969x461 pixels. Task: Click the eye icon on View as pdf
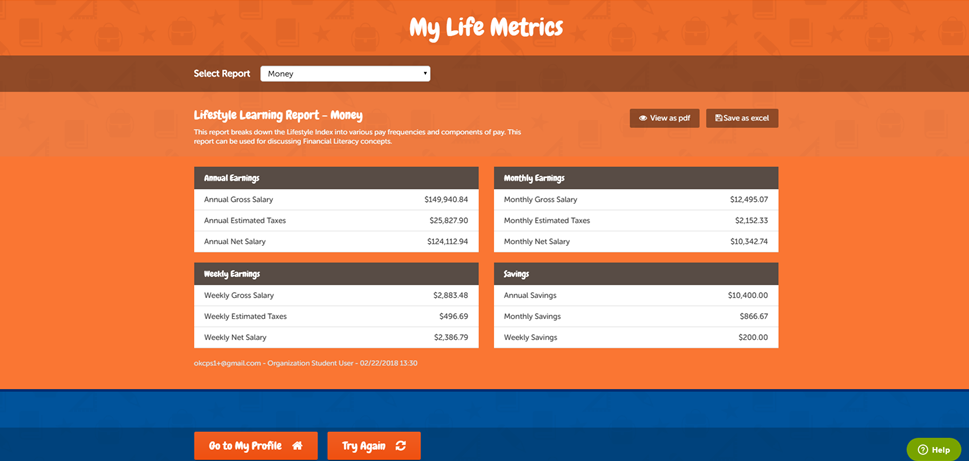tap(643, 118)
